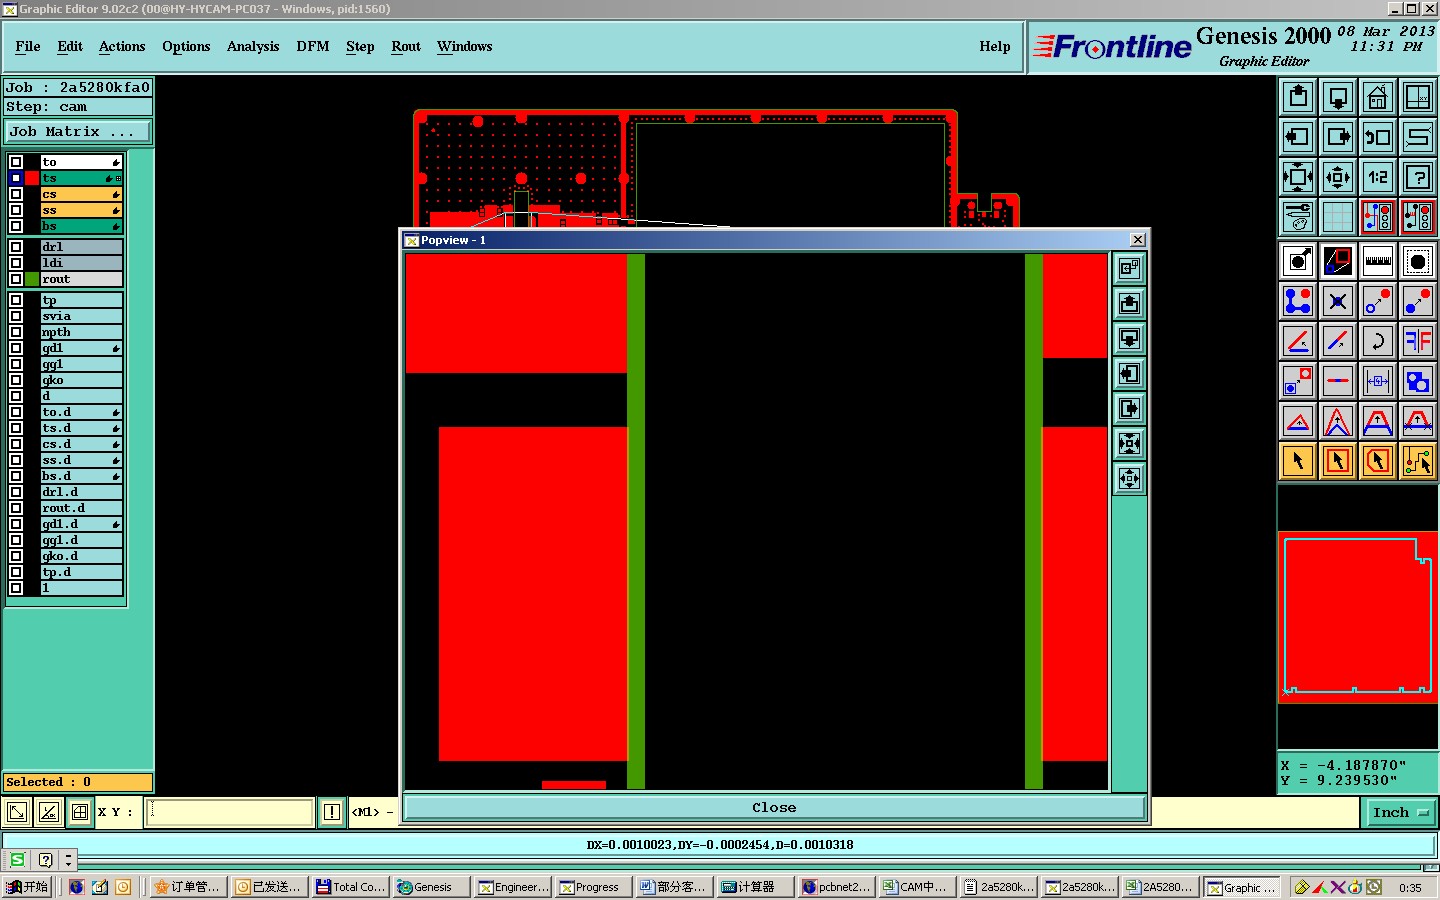Select the net selection pointer tool

tap(1418, 461)
